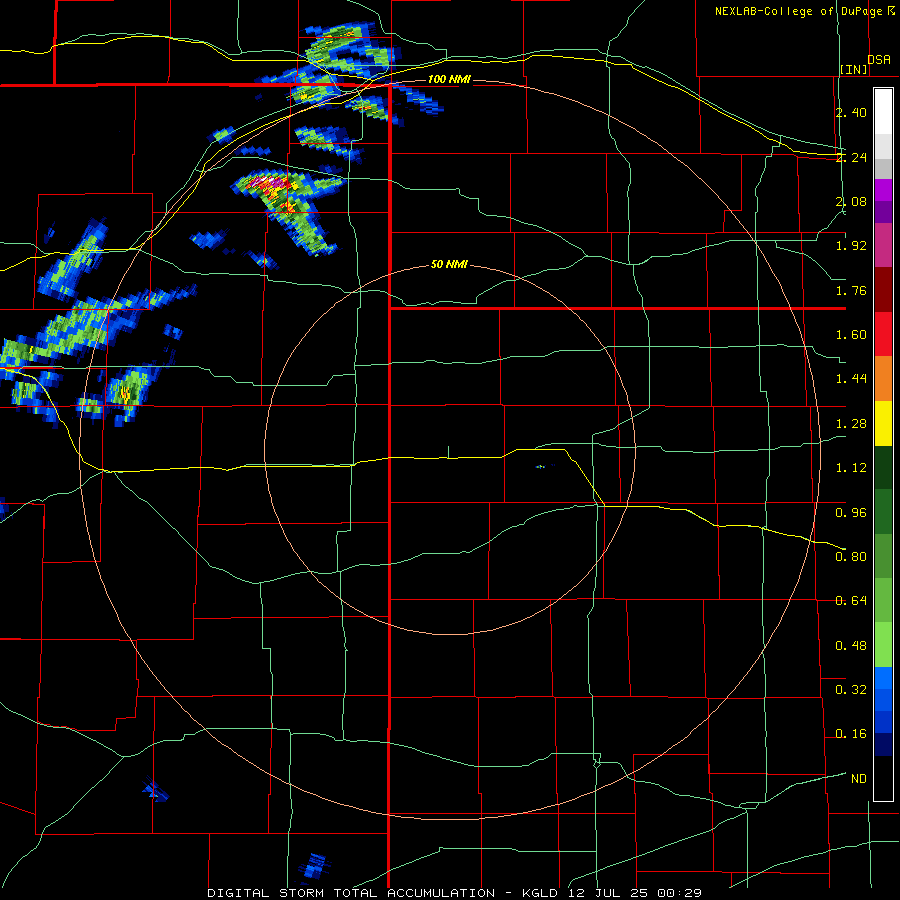Viewport: 900px width, 900px height.
Task: Click the 0.64 legend value
Action: [x=851, y=601]
